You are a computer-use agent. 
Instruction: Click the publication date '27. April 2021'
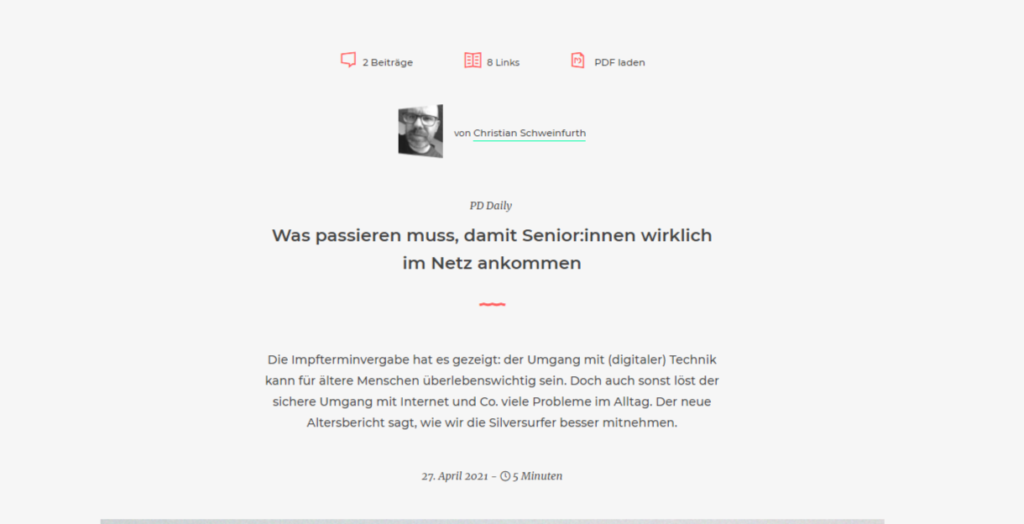(455, 476)
